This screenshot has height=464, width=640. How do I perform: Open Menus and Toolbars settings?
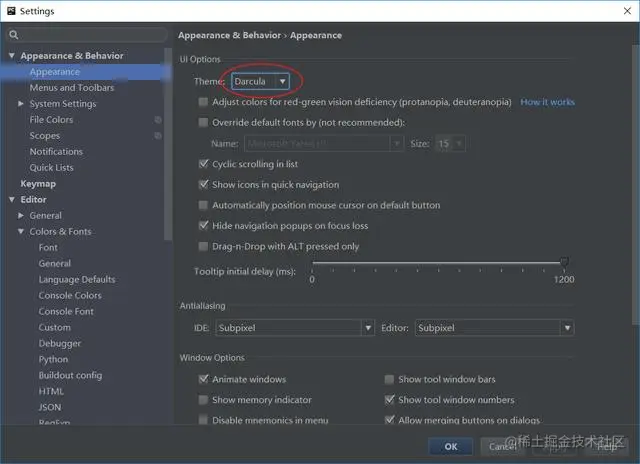tap(72, 88)
